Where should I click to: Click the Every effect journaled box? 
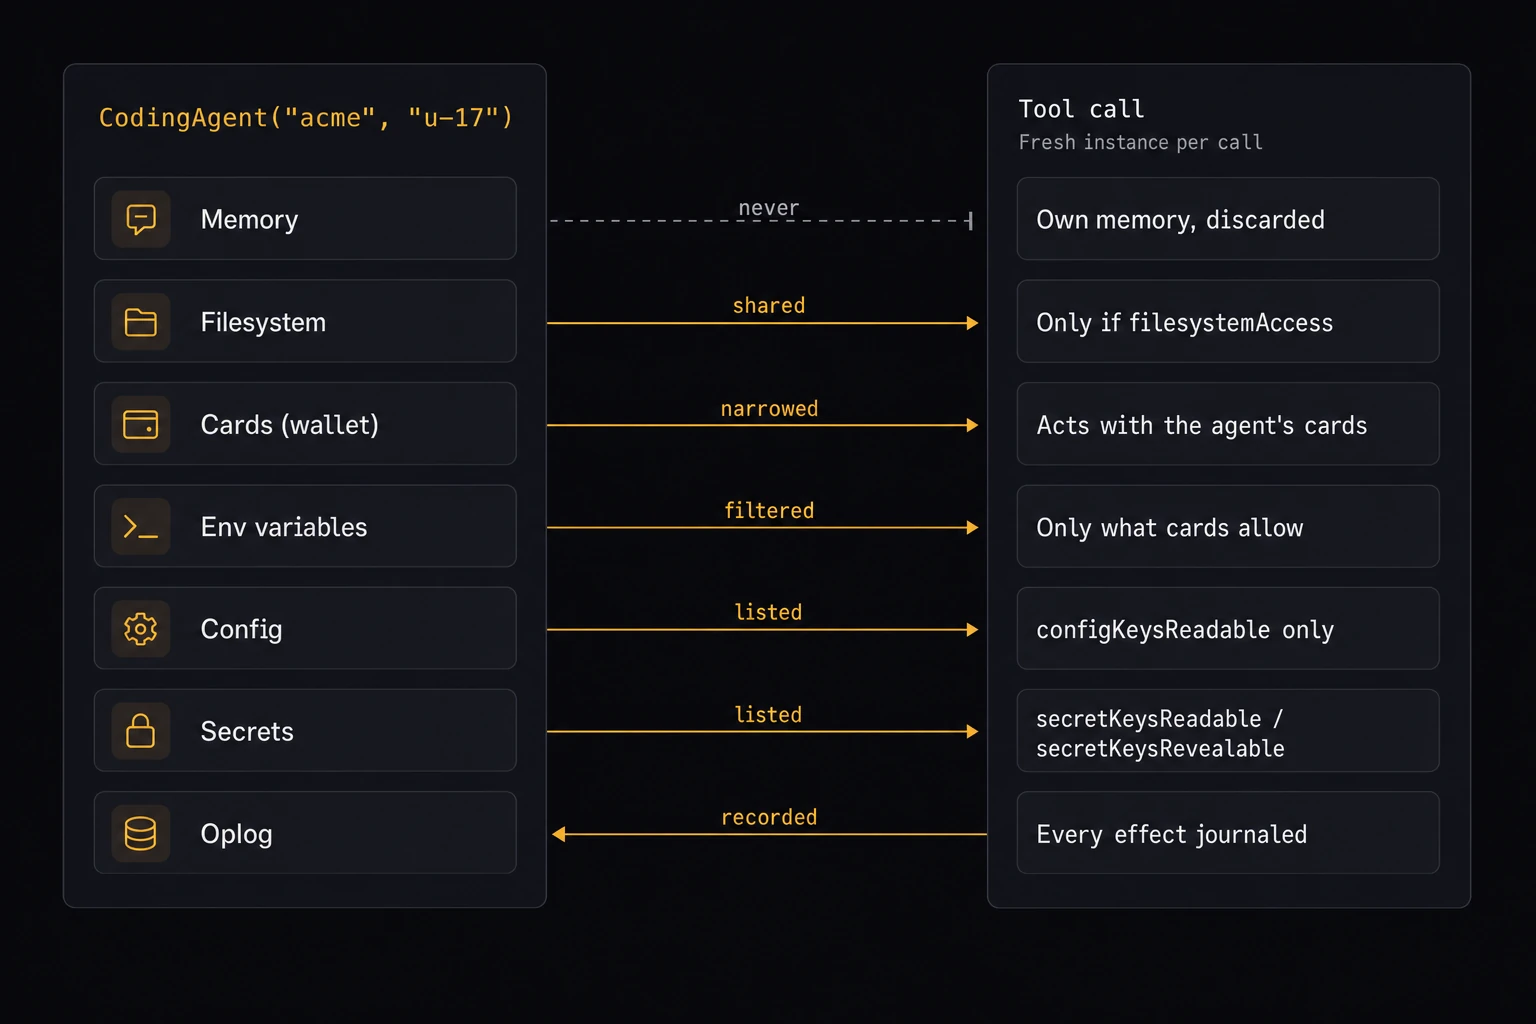(1228, 833)
